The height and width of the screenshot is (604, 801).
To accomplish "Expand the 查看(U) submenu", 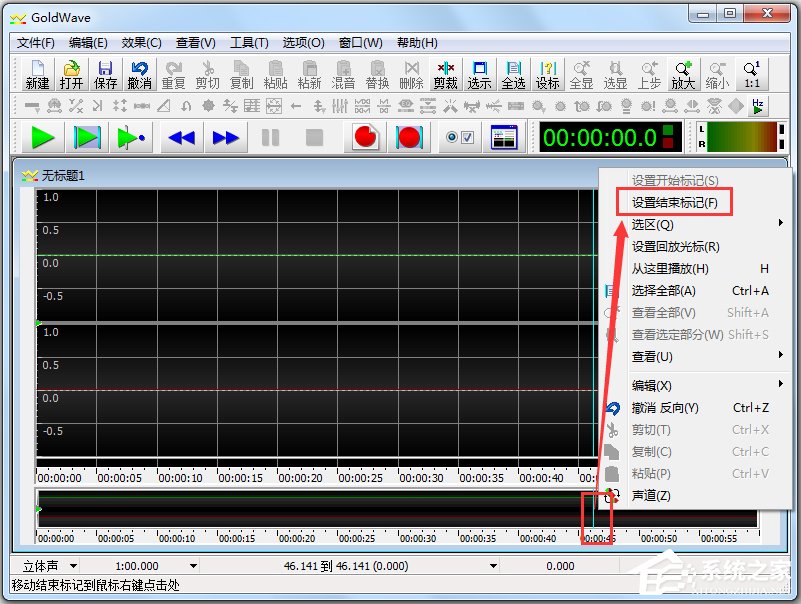I will (x=697, y=357).
